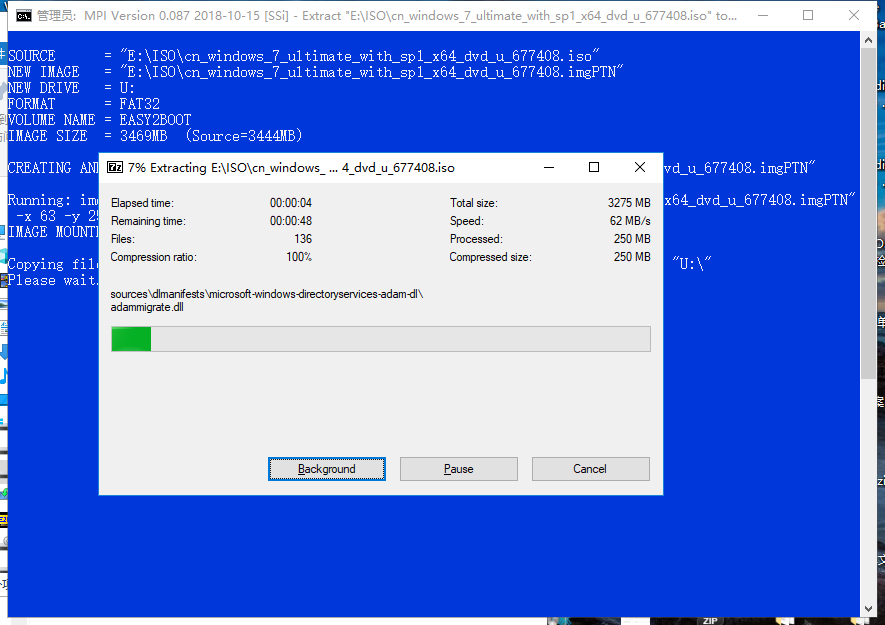Viewport: 885px width, 625px height.
Task: Minimize the MPI console window
Action: point(763,15)
